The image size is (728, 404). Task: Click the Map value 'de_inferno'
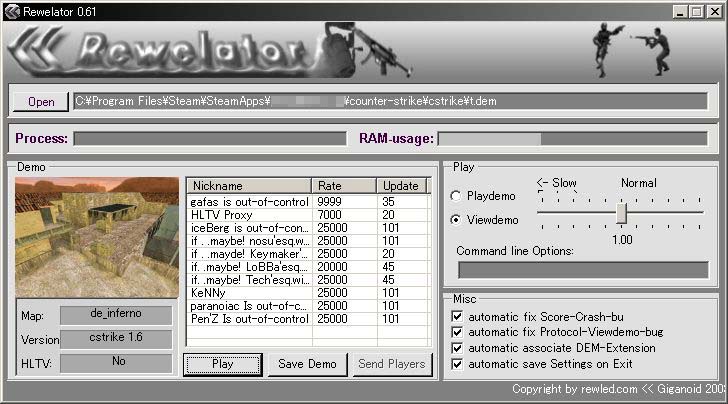click(x=116, y=314)
